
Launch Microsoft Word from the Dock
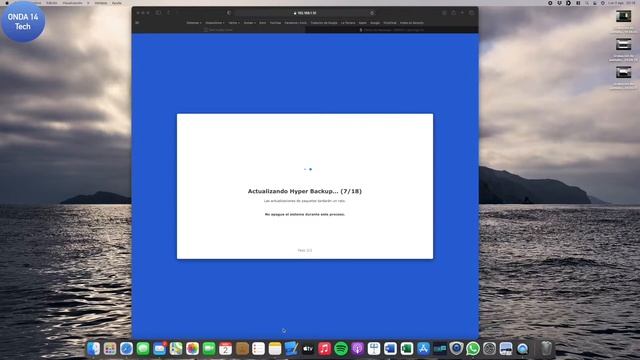pos(390,349)
